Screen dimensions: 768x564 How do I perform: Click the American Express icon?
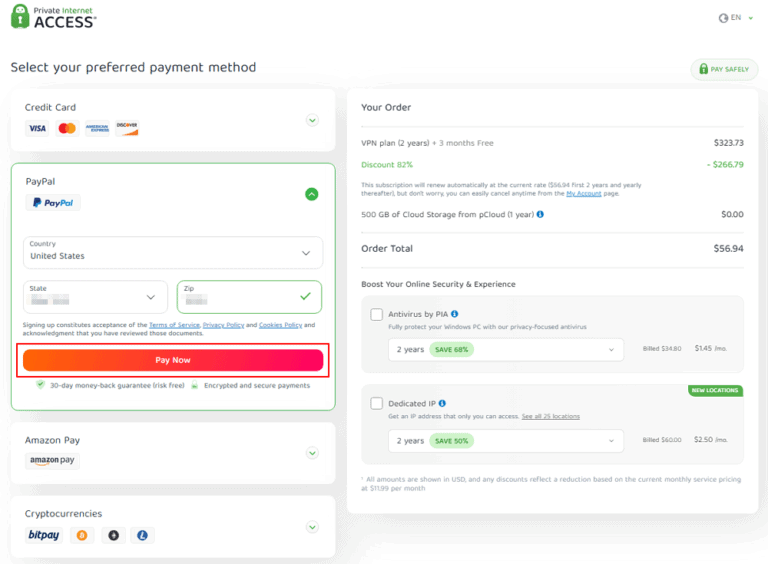point(97,129)
